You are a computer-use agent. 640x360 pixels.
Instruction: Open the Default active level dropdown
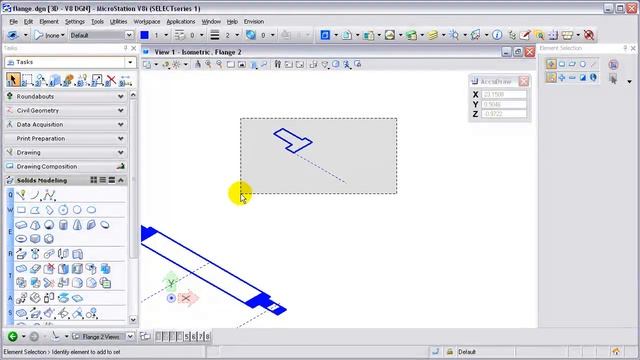(129, 35)
